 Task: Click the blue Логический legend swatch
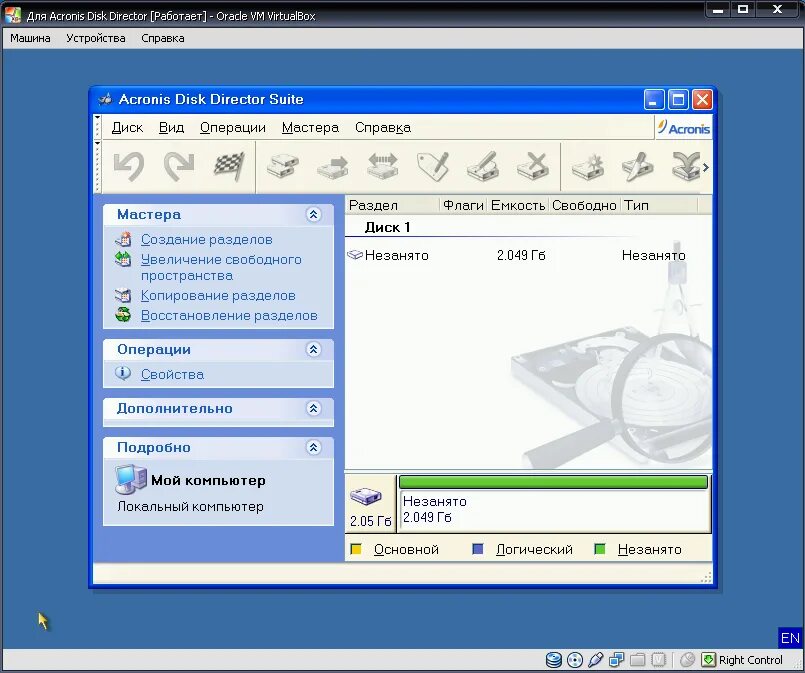477,549
